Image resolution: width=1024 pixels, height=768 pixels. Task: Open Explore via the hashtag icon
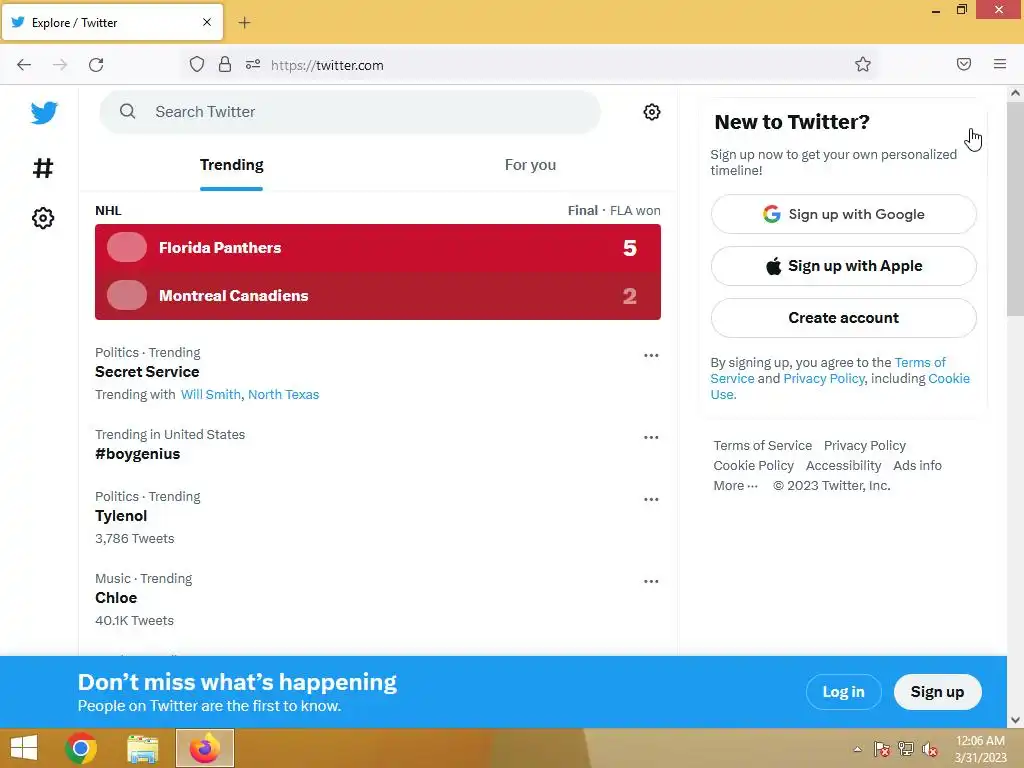pos(43,168)
